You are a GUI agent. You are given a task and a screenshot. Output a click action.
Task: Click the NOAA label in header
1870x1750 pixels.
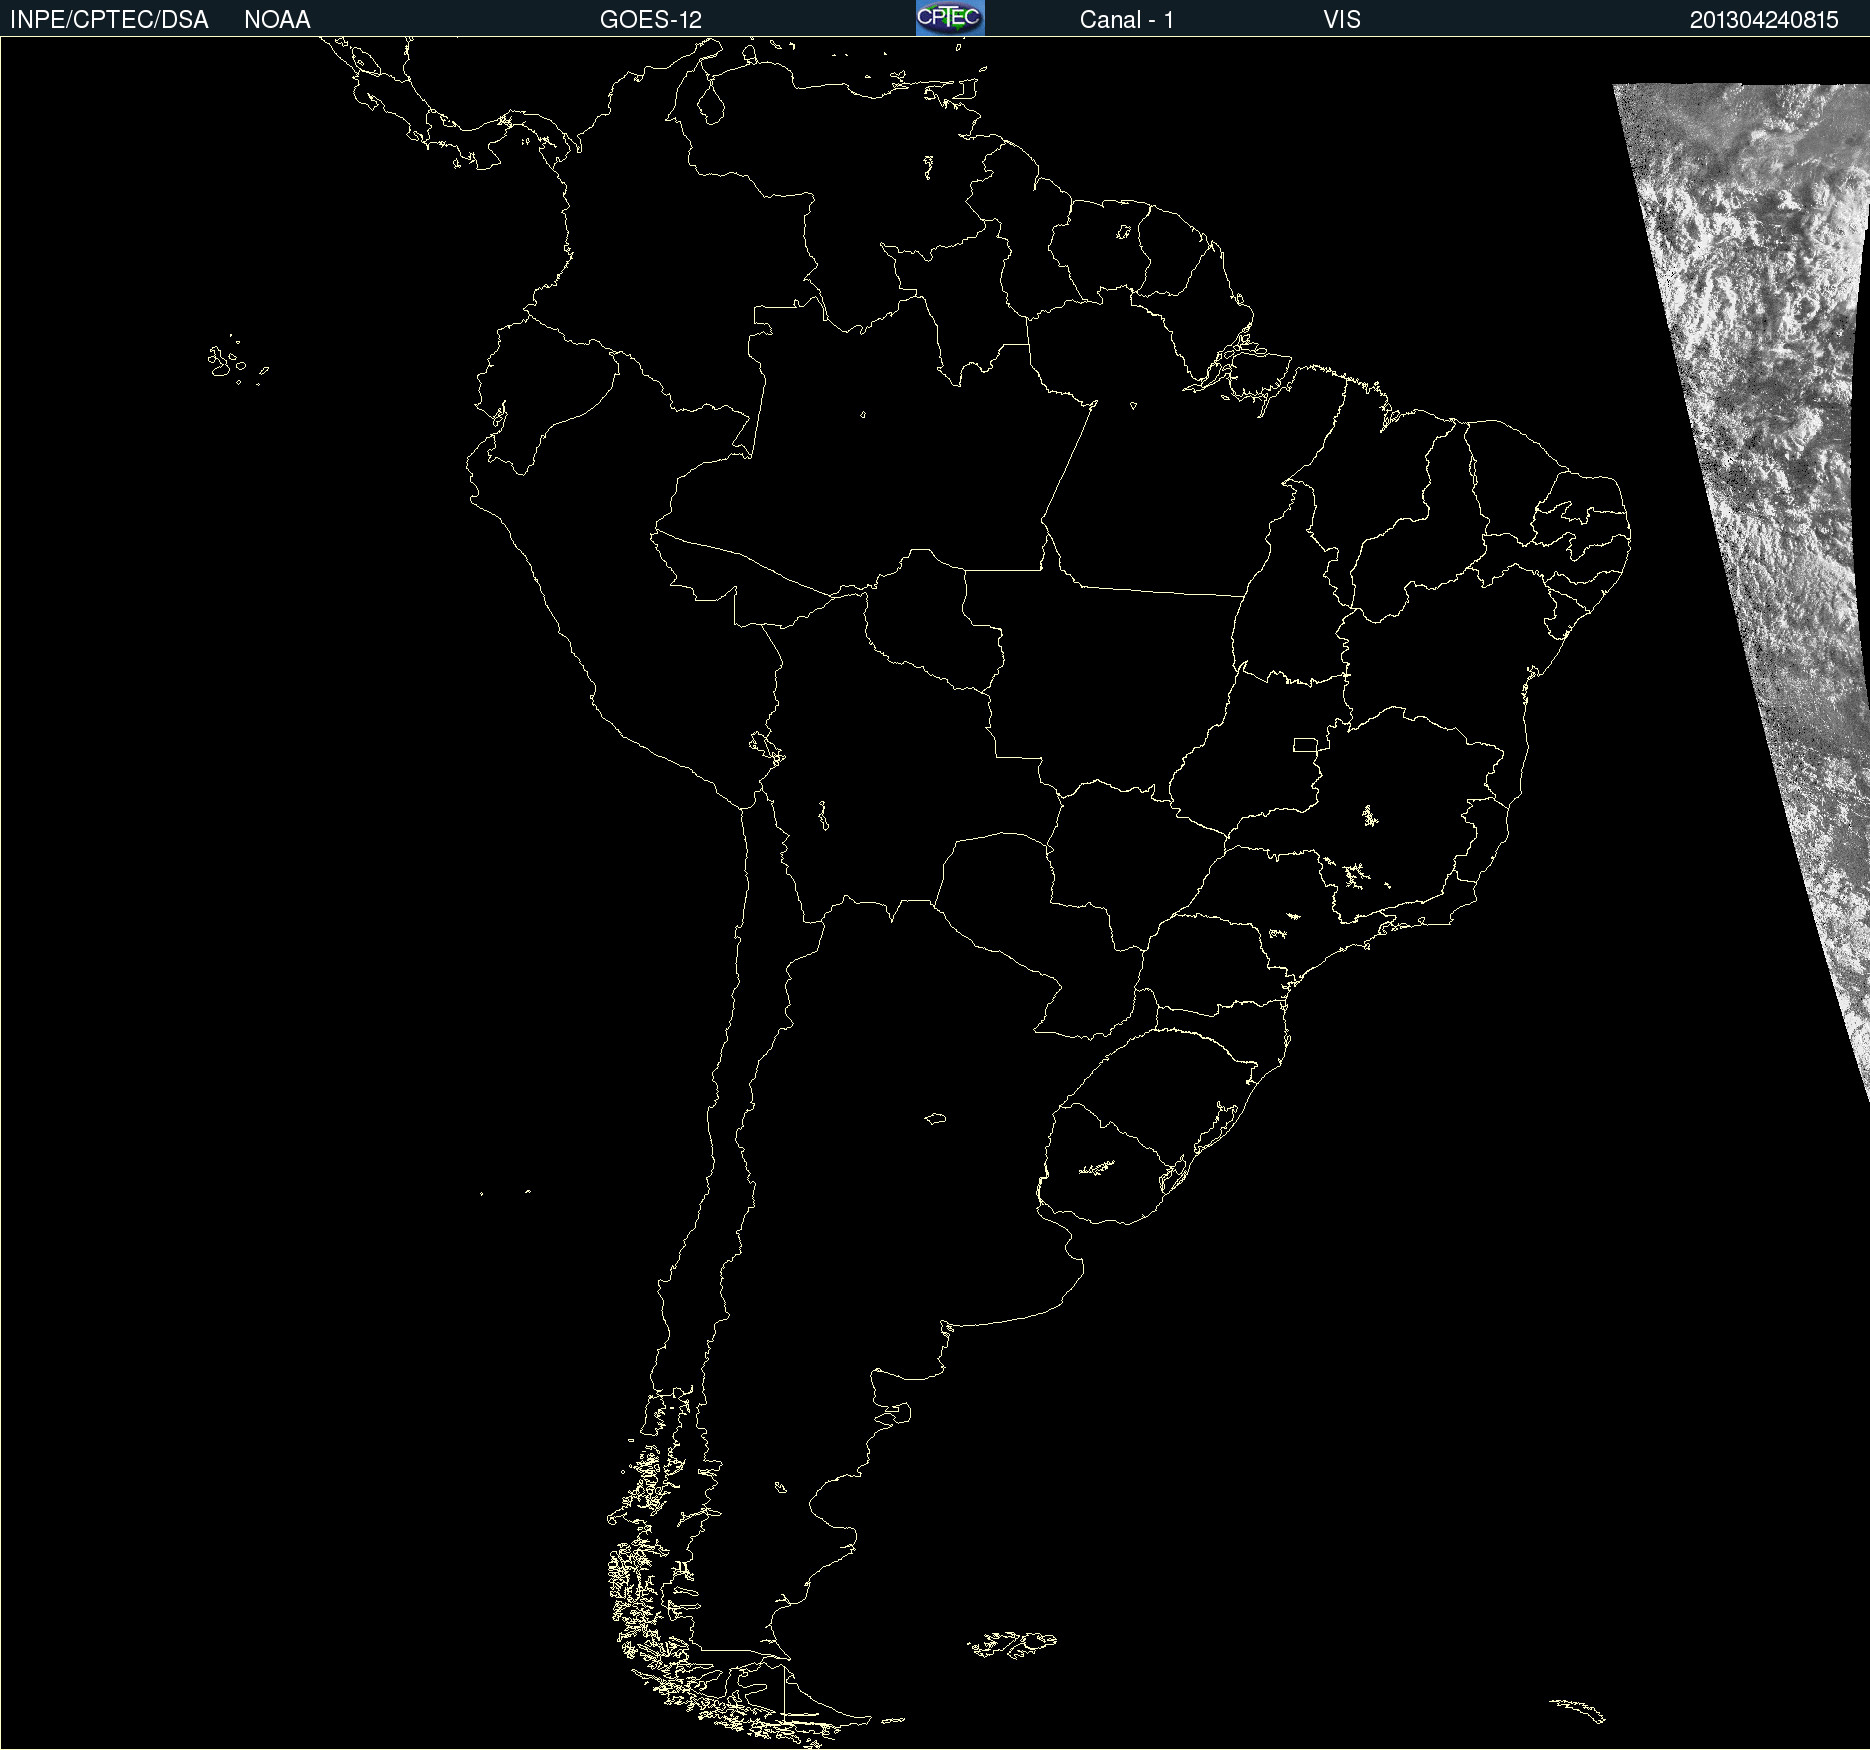[x=277, y=20]
